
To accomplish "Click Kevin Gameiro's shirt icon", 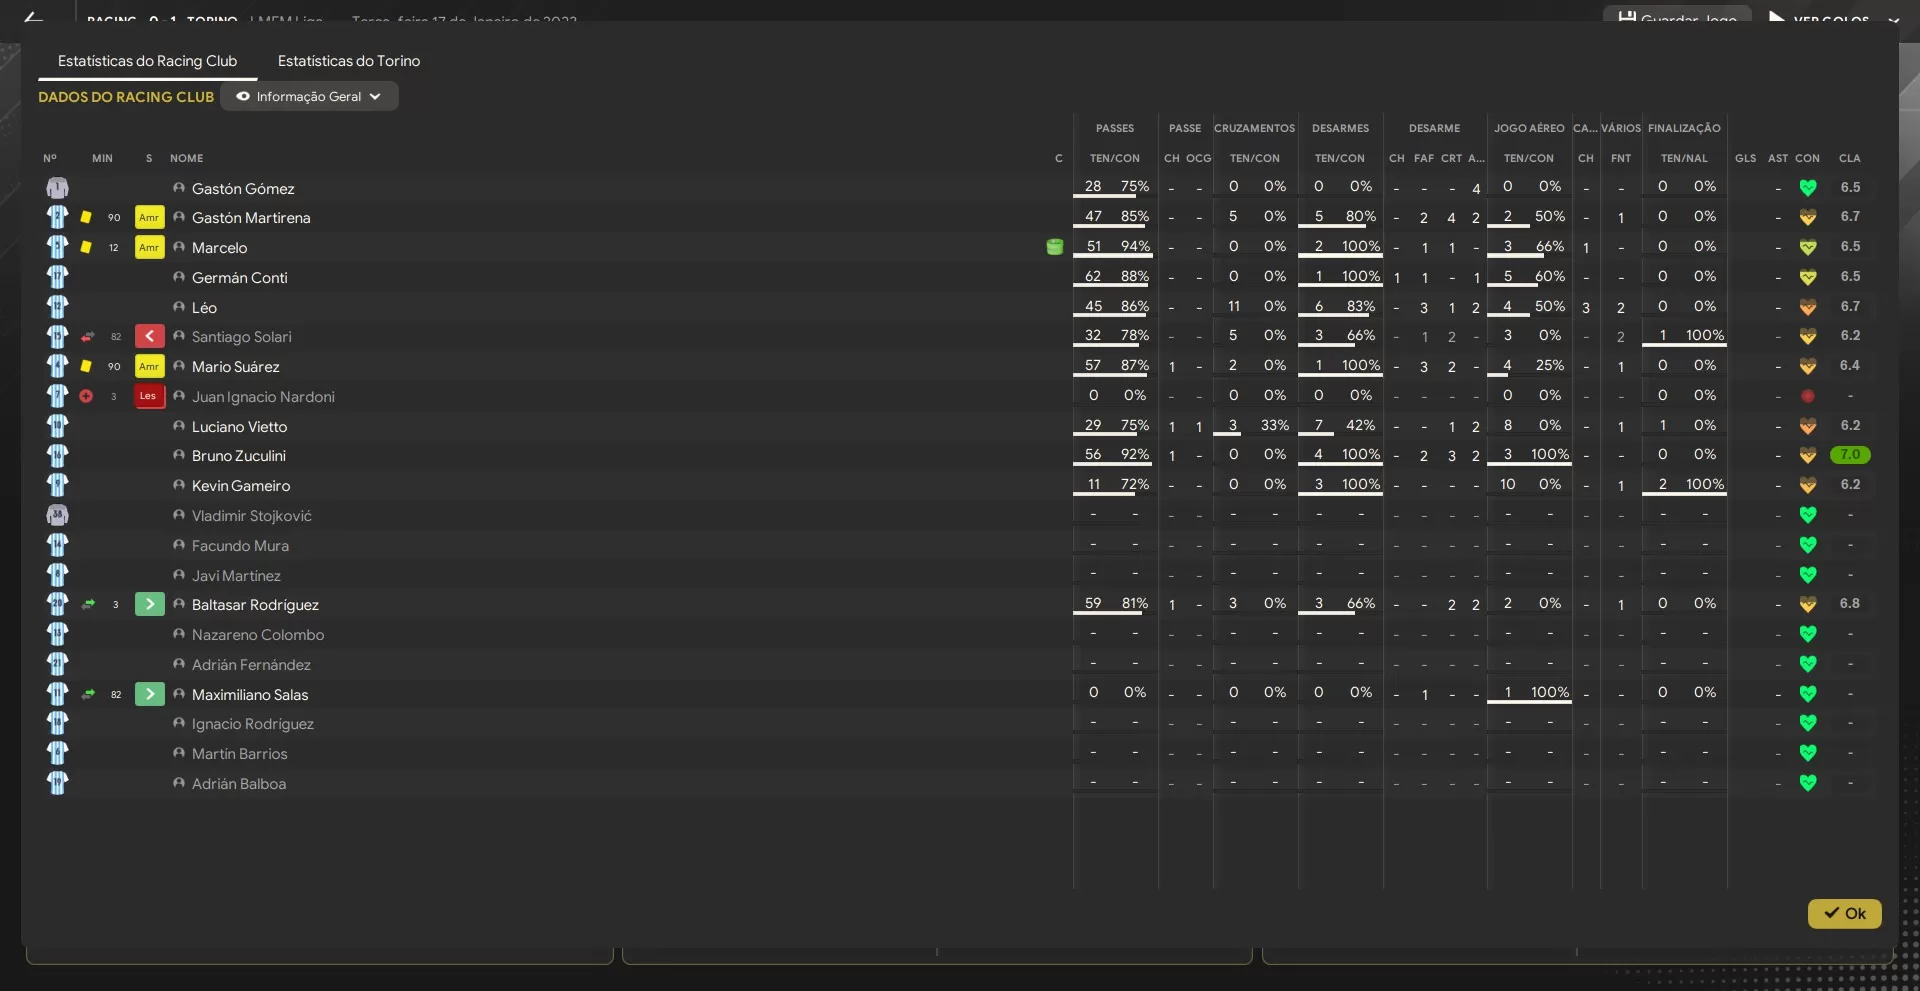I will pos(57,485).
